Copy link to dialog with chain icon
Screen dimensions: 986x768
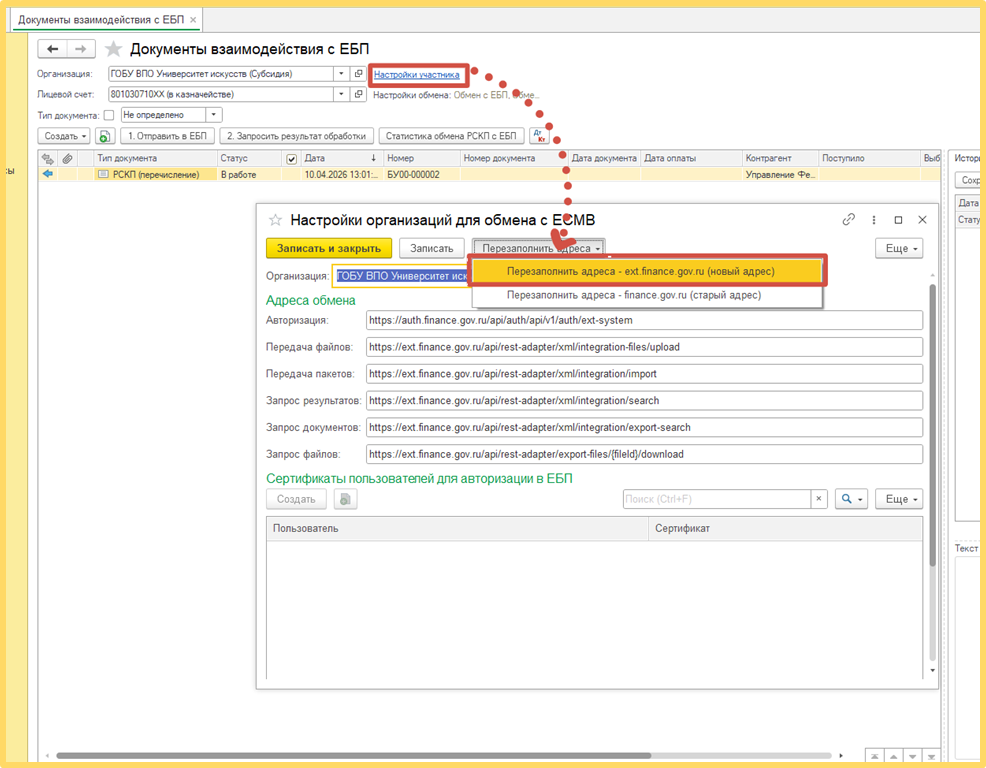[849, 220]
